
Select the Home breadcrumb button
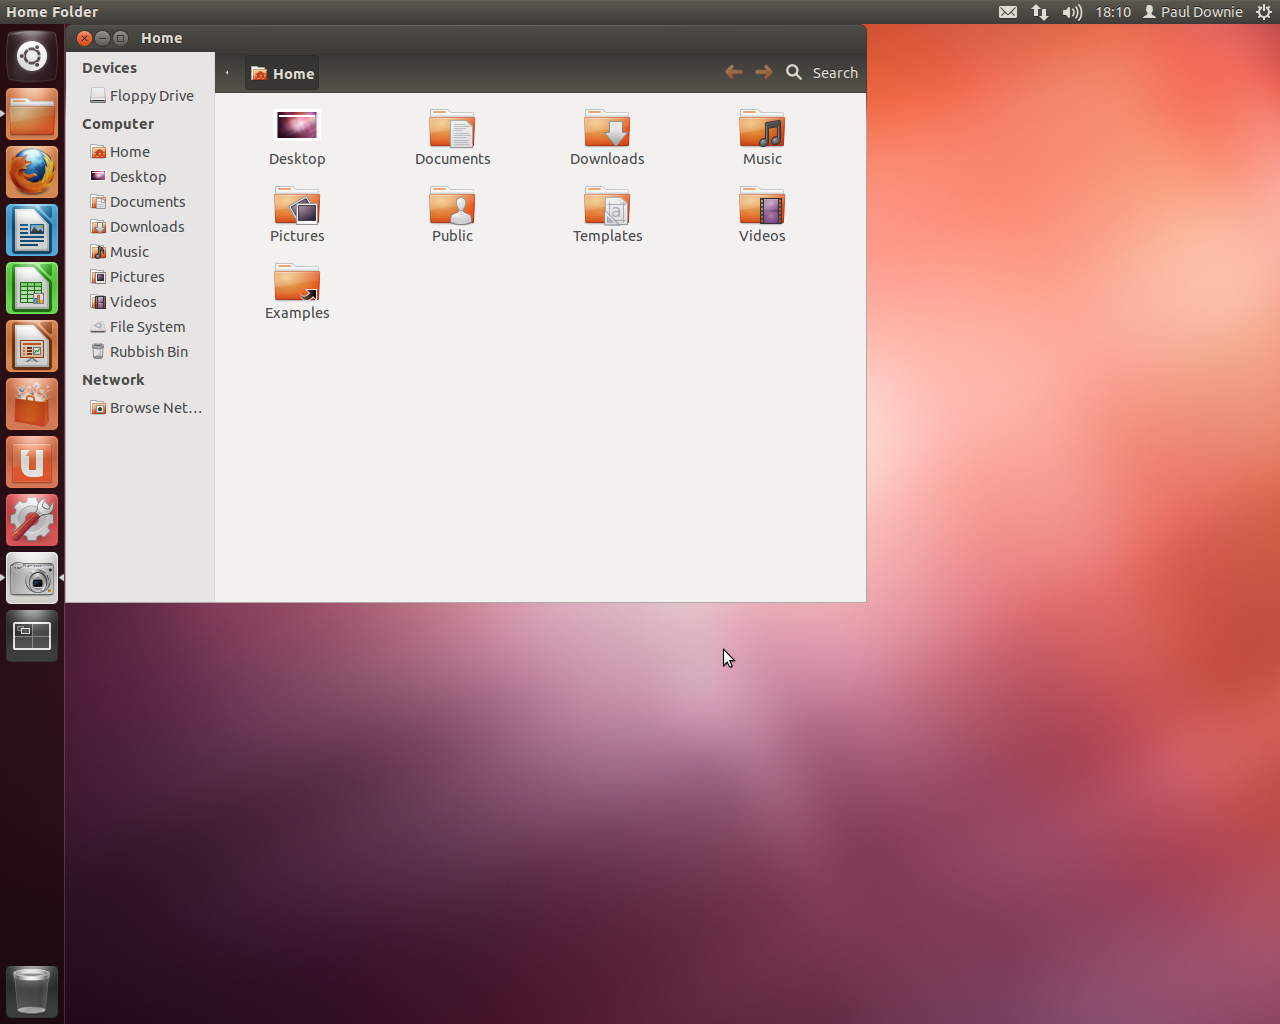coord(281,72)
